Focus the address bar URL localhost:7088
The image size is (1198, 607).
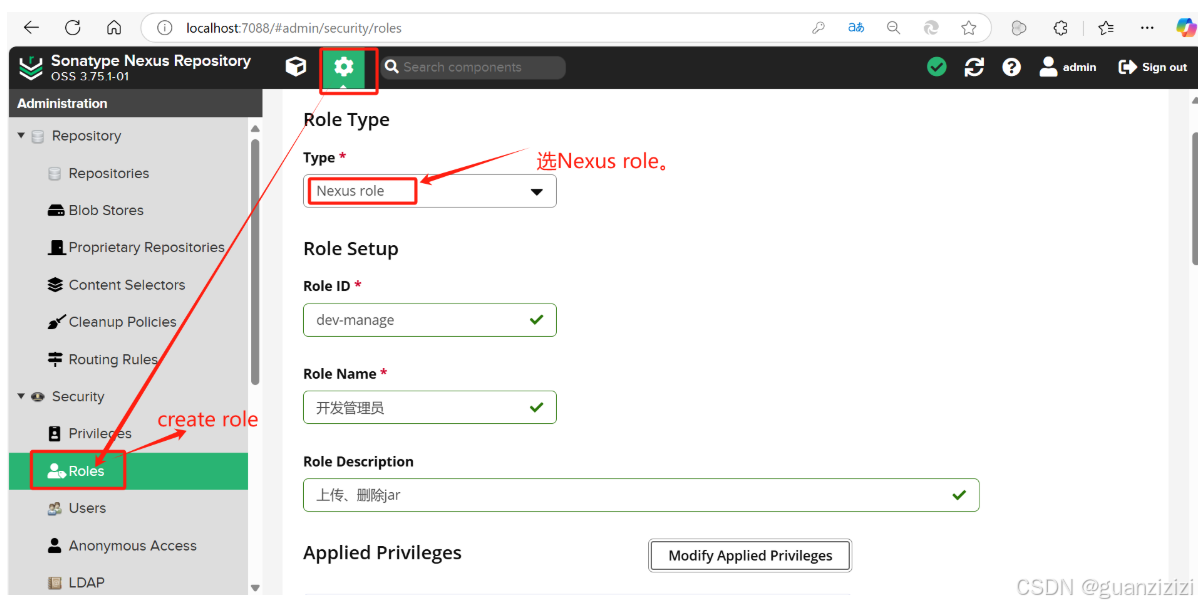click(x=293, y=28)
